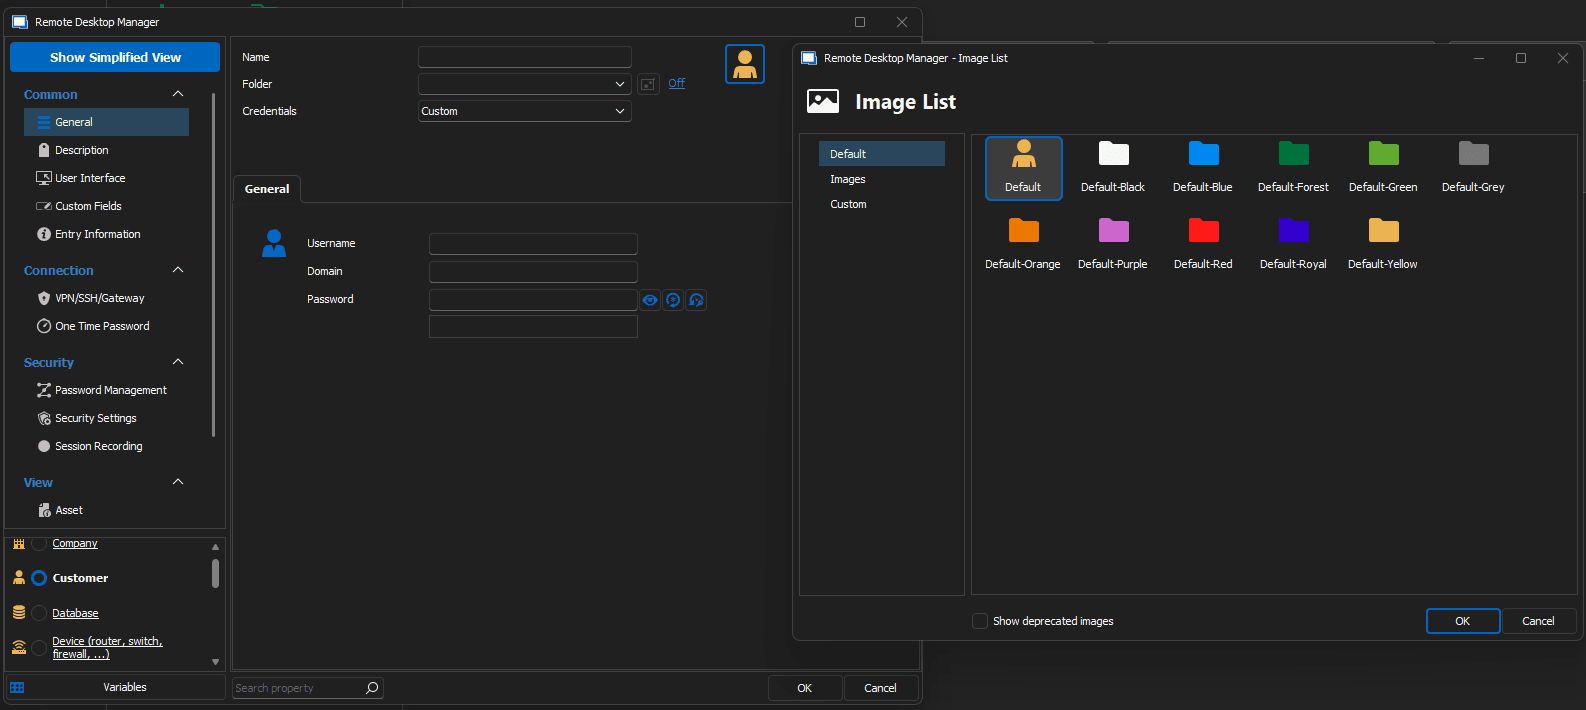Pick the Default-Forest folder icon

coord(1293,155)
